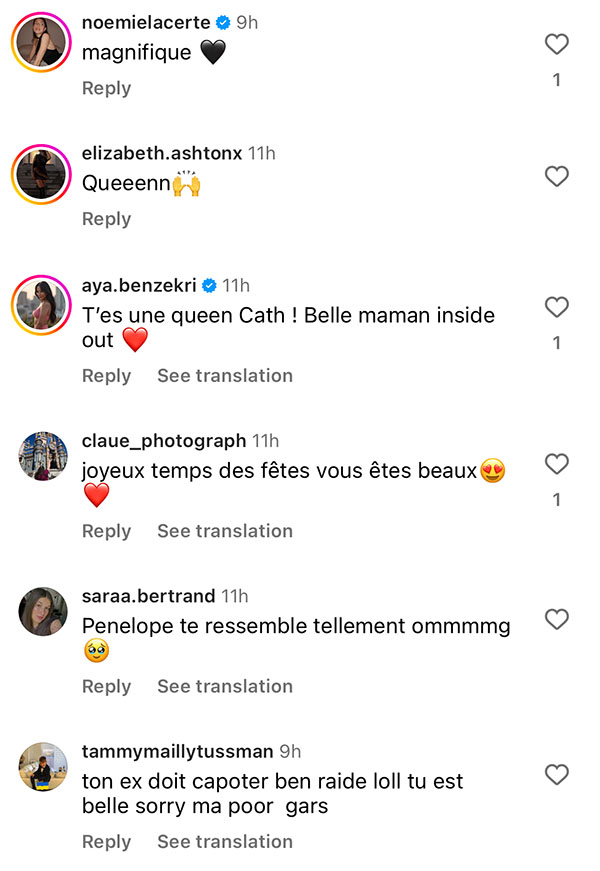Reply to aya.benzekri's comment
Image resolution: width=600 pixels, height=871 pixels.
pos(106,376)
